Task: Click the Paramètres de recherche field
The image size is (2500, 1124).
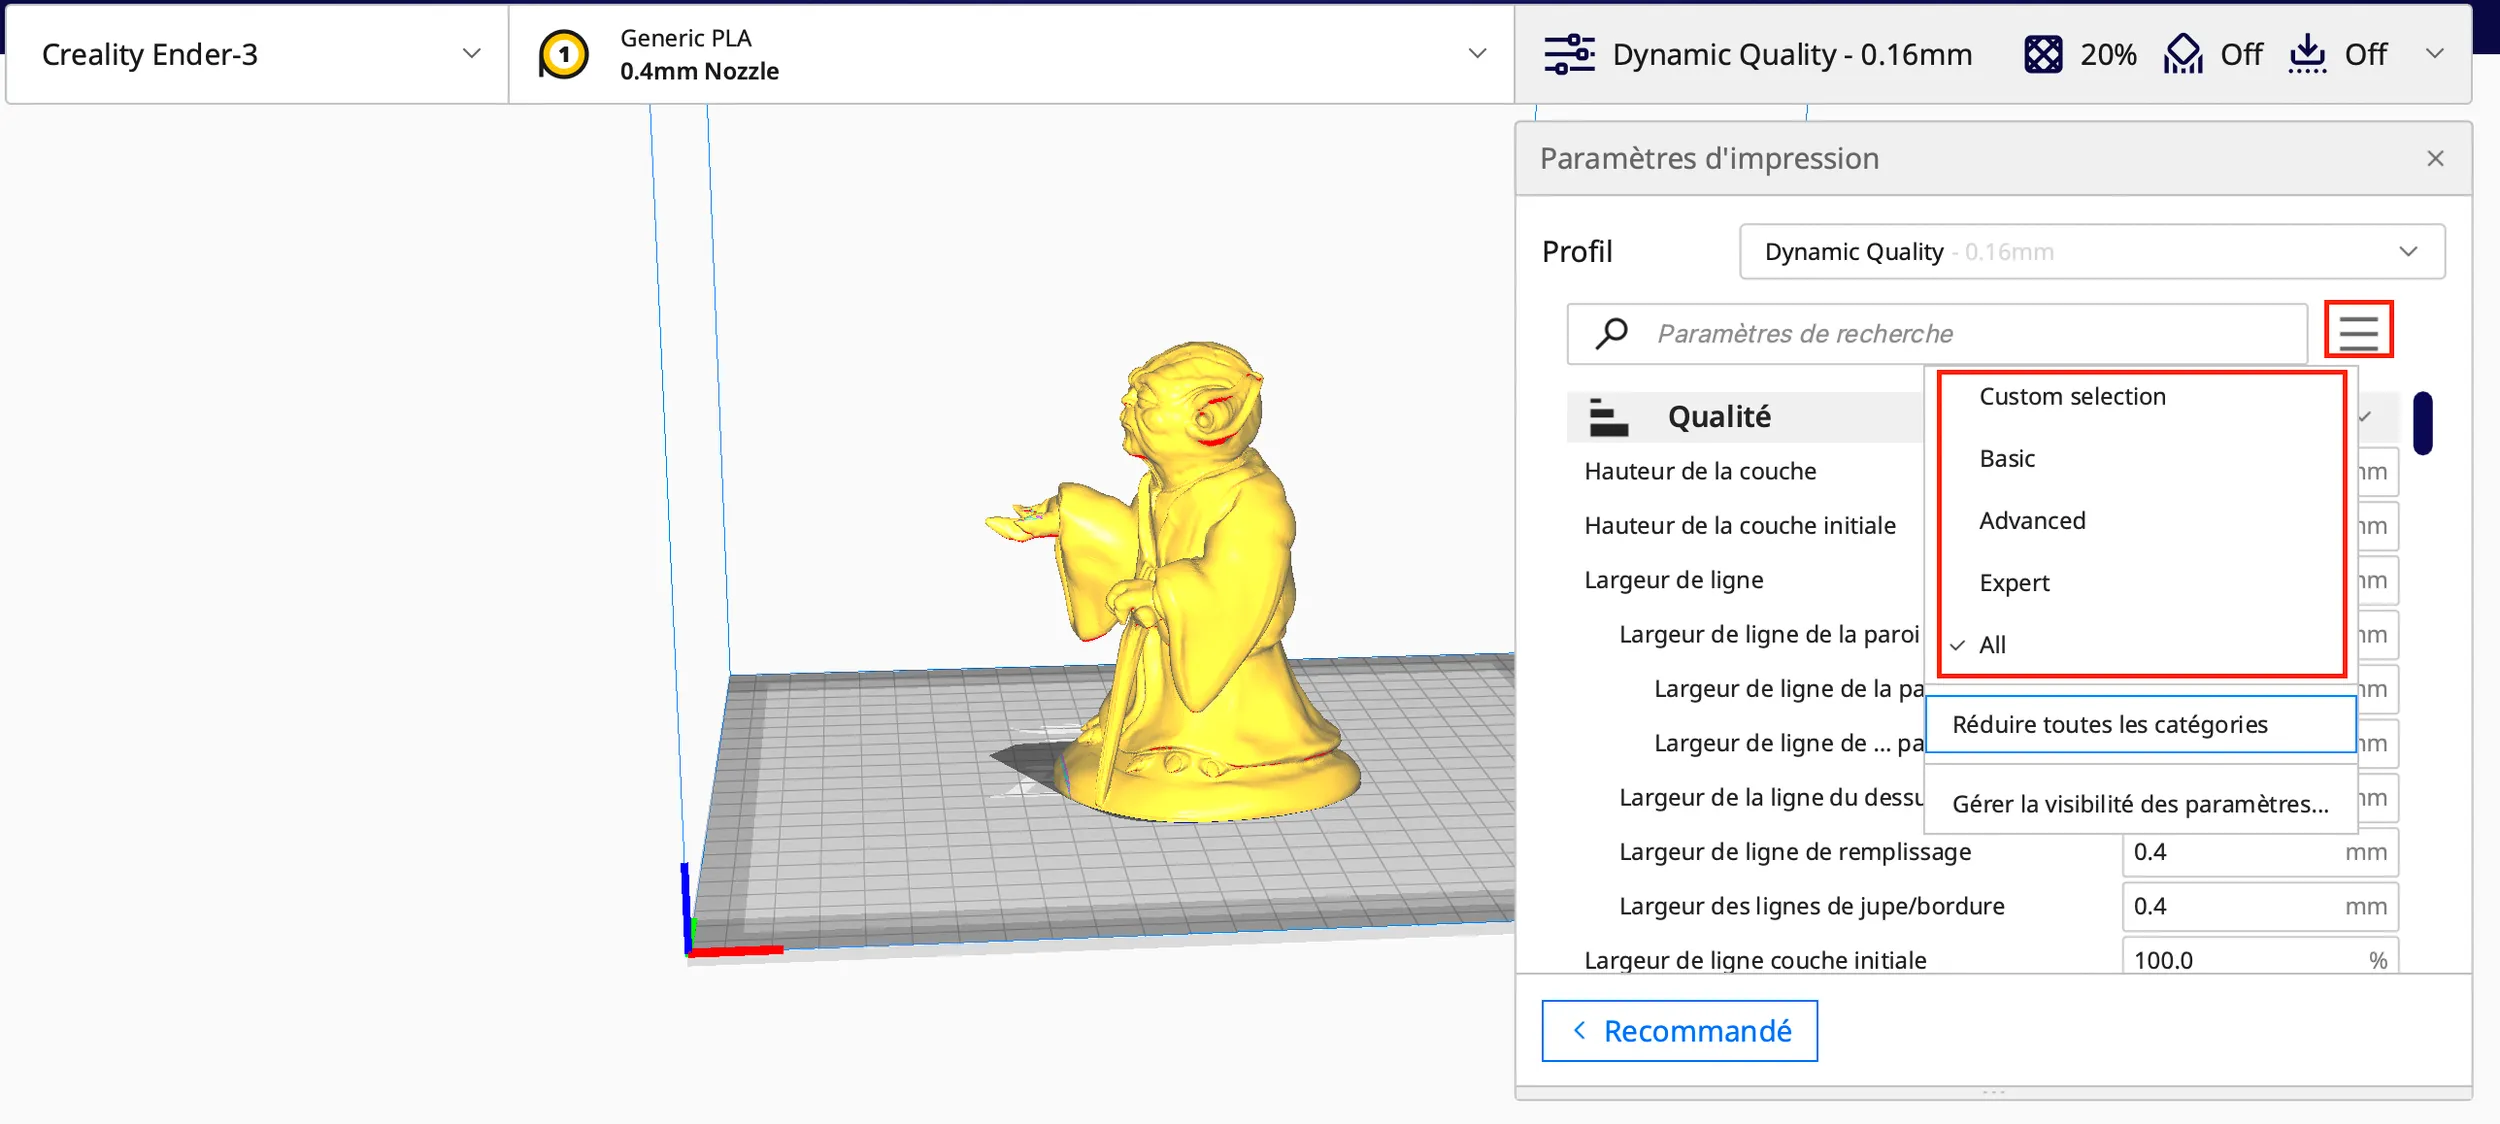Action: [1937, 333]
